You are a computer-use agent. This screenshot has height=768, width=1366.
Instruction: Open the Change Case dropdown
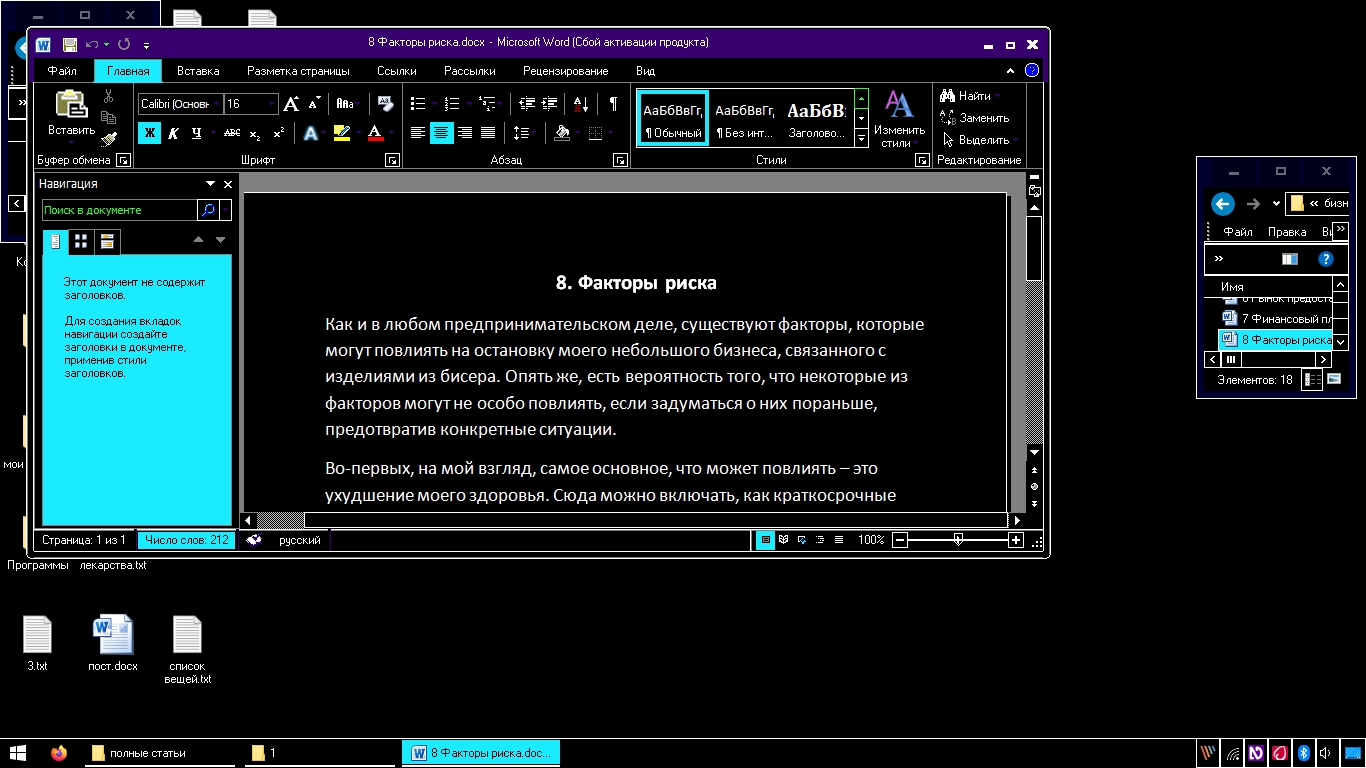(x=345, y=104)
